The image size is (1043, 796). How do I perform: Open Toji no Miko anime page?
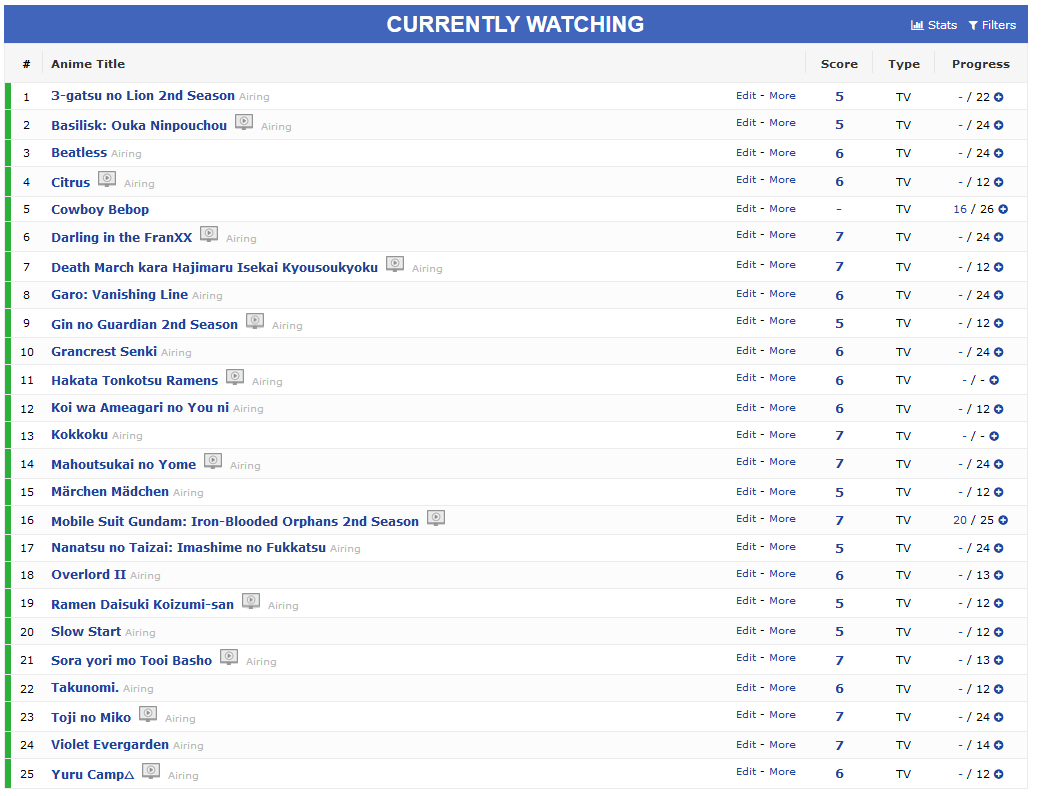point(91,718)
